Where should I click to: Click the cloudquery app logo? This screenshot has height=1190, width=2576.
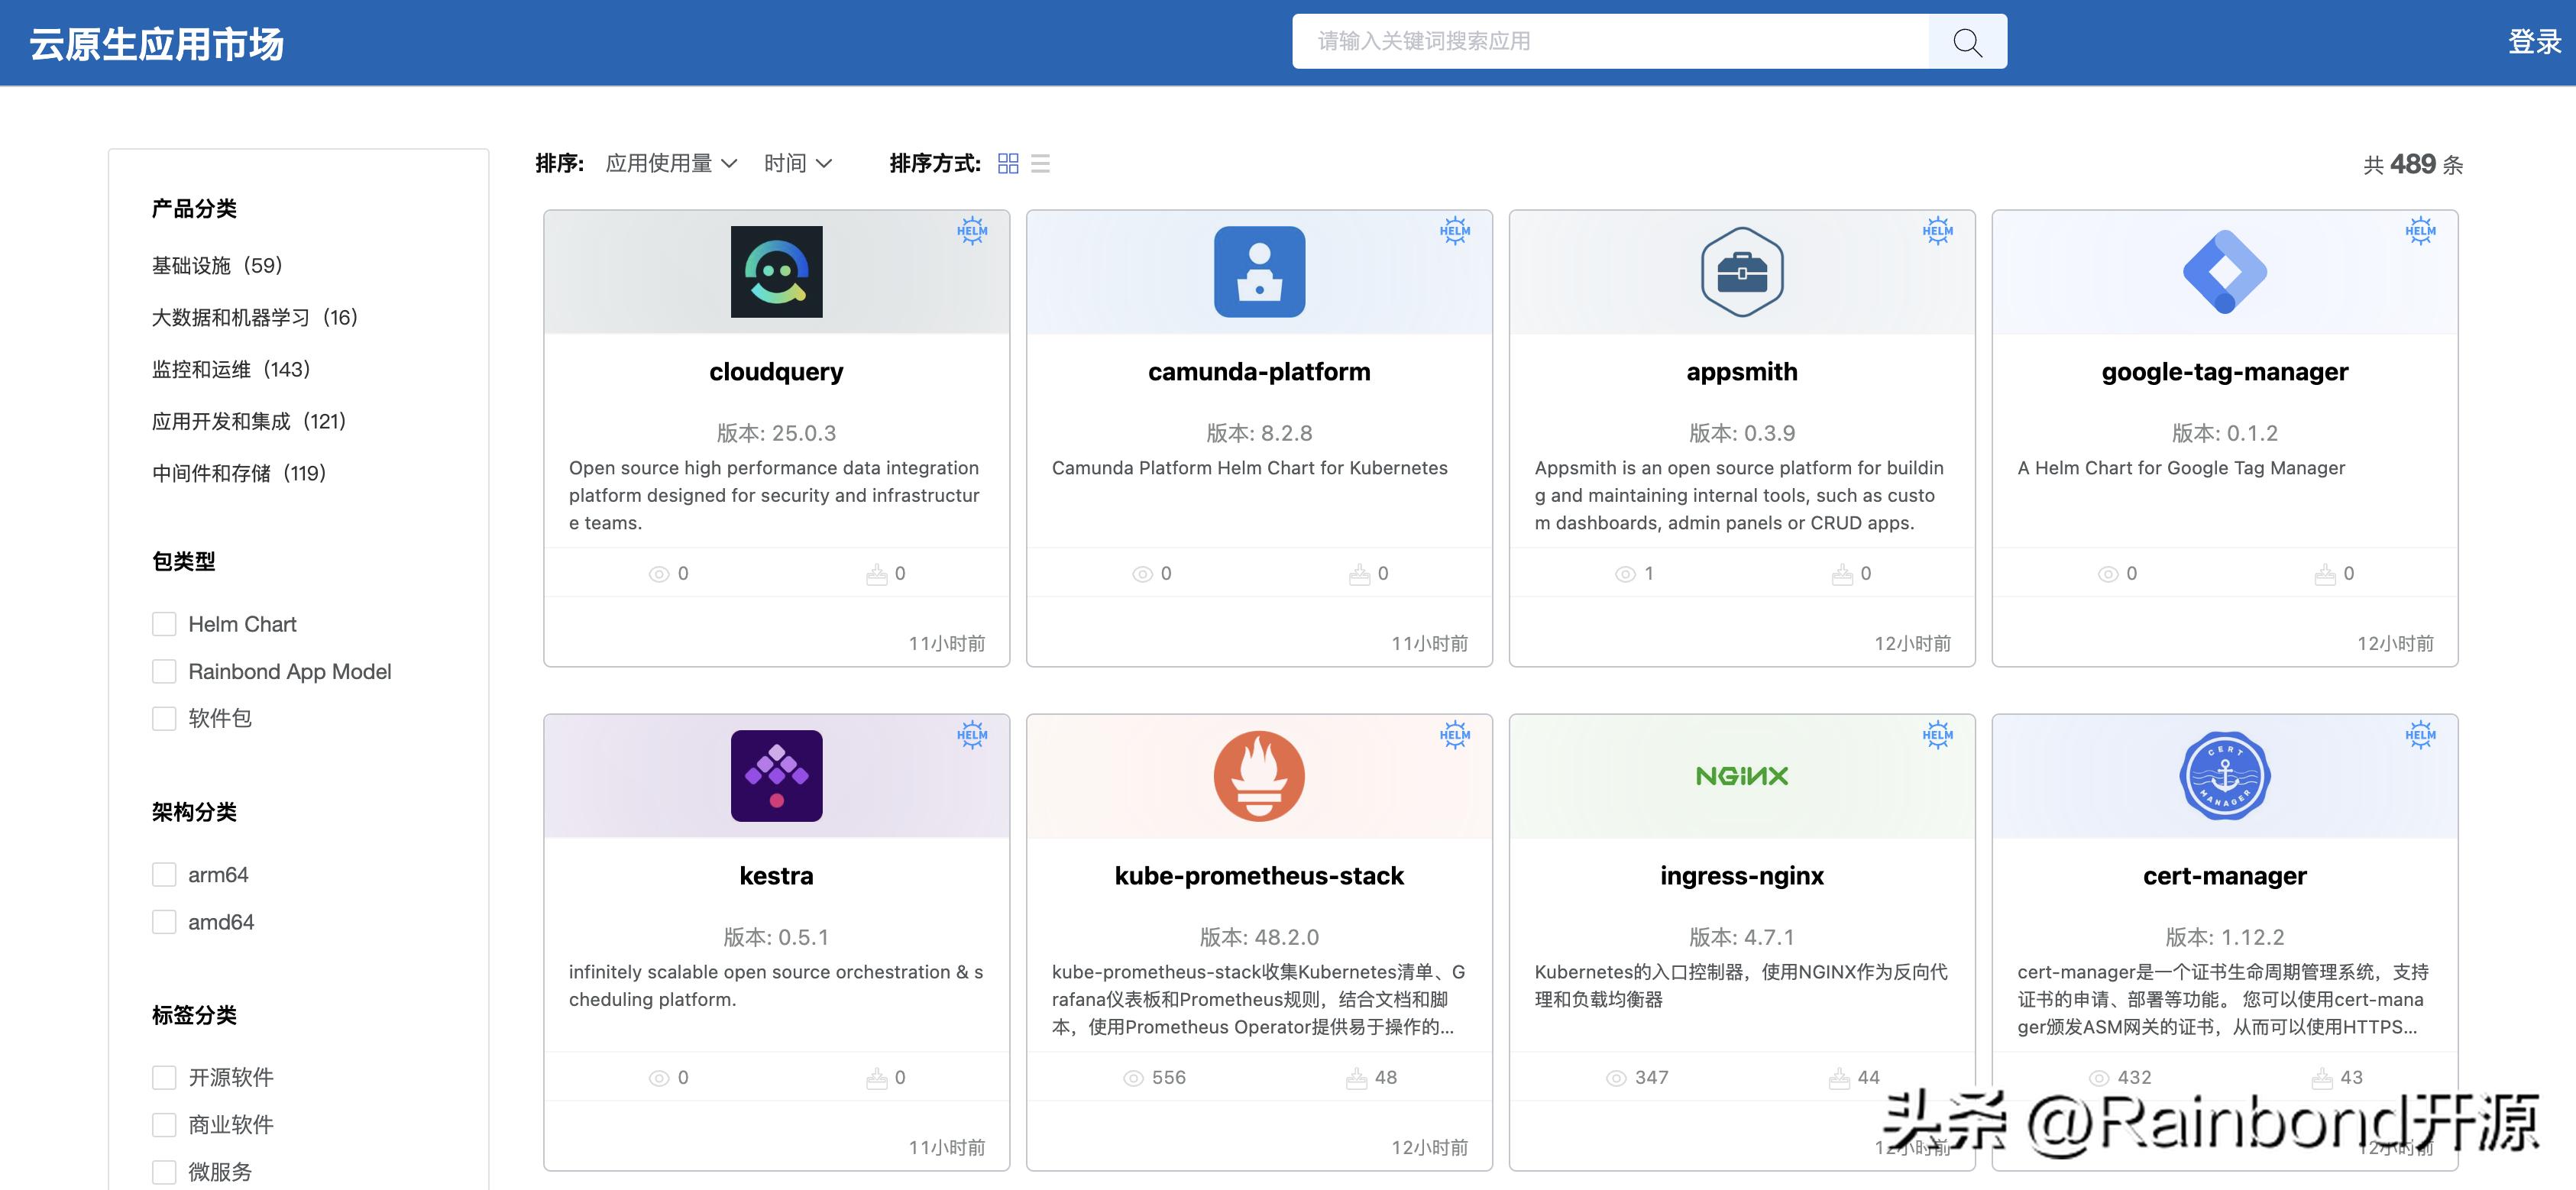point(777,272)
